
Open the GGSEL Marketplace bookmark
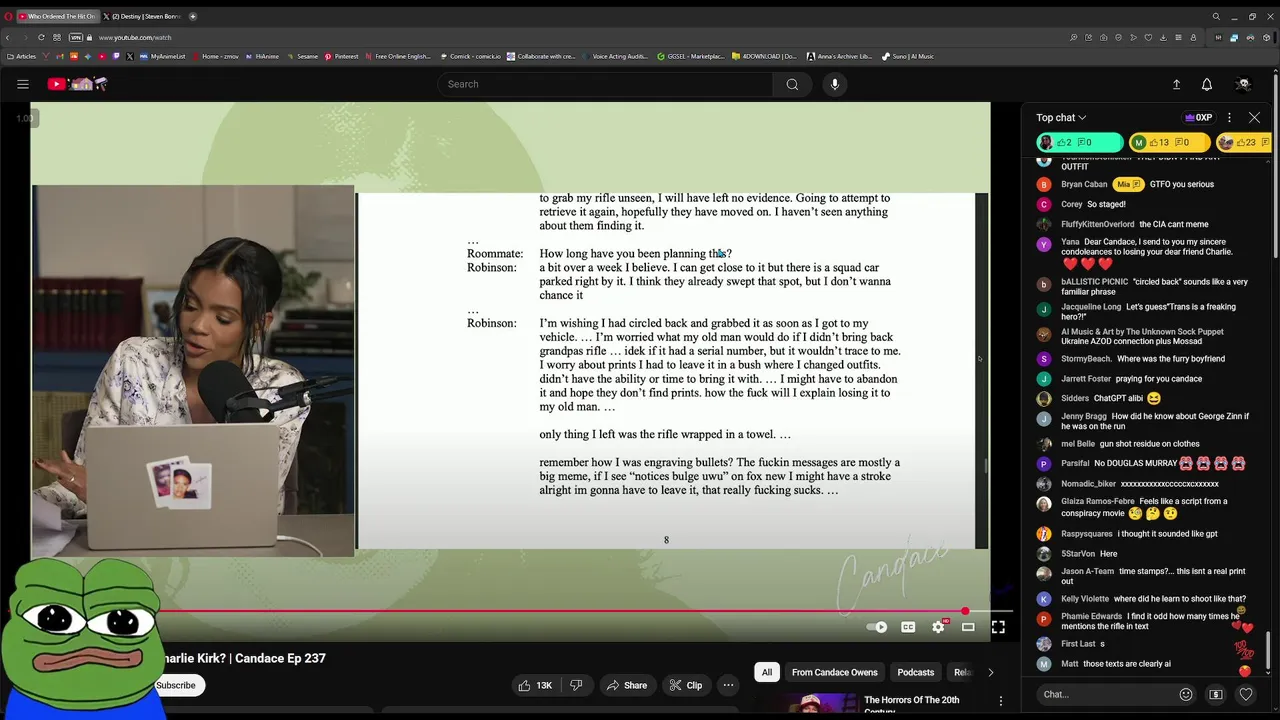691,56
